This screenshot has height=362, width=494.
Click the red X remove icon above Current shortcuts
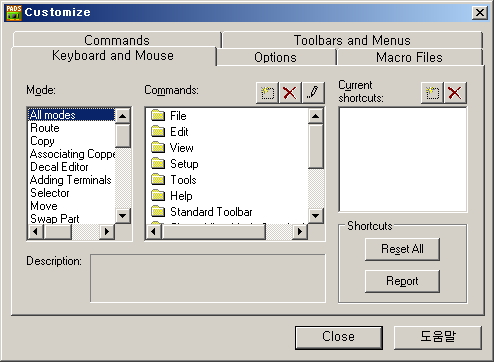[455, 93]
